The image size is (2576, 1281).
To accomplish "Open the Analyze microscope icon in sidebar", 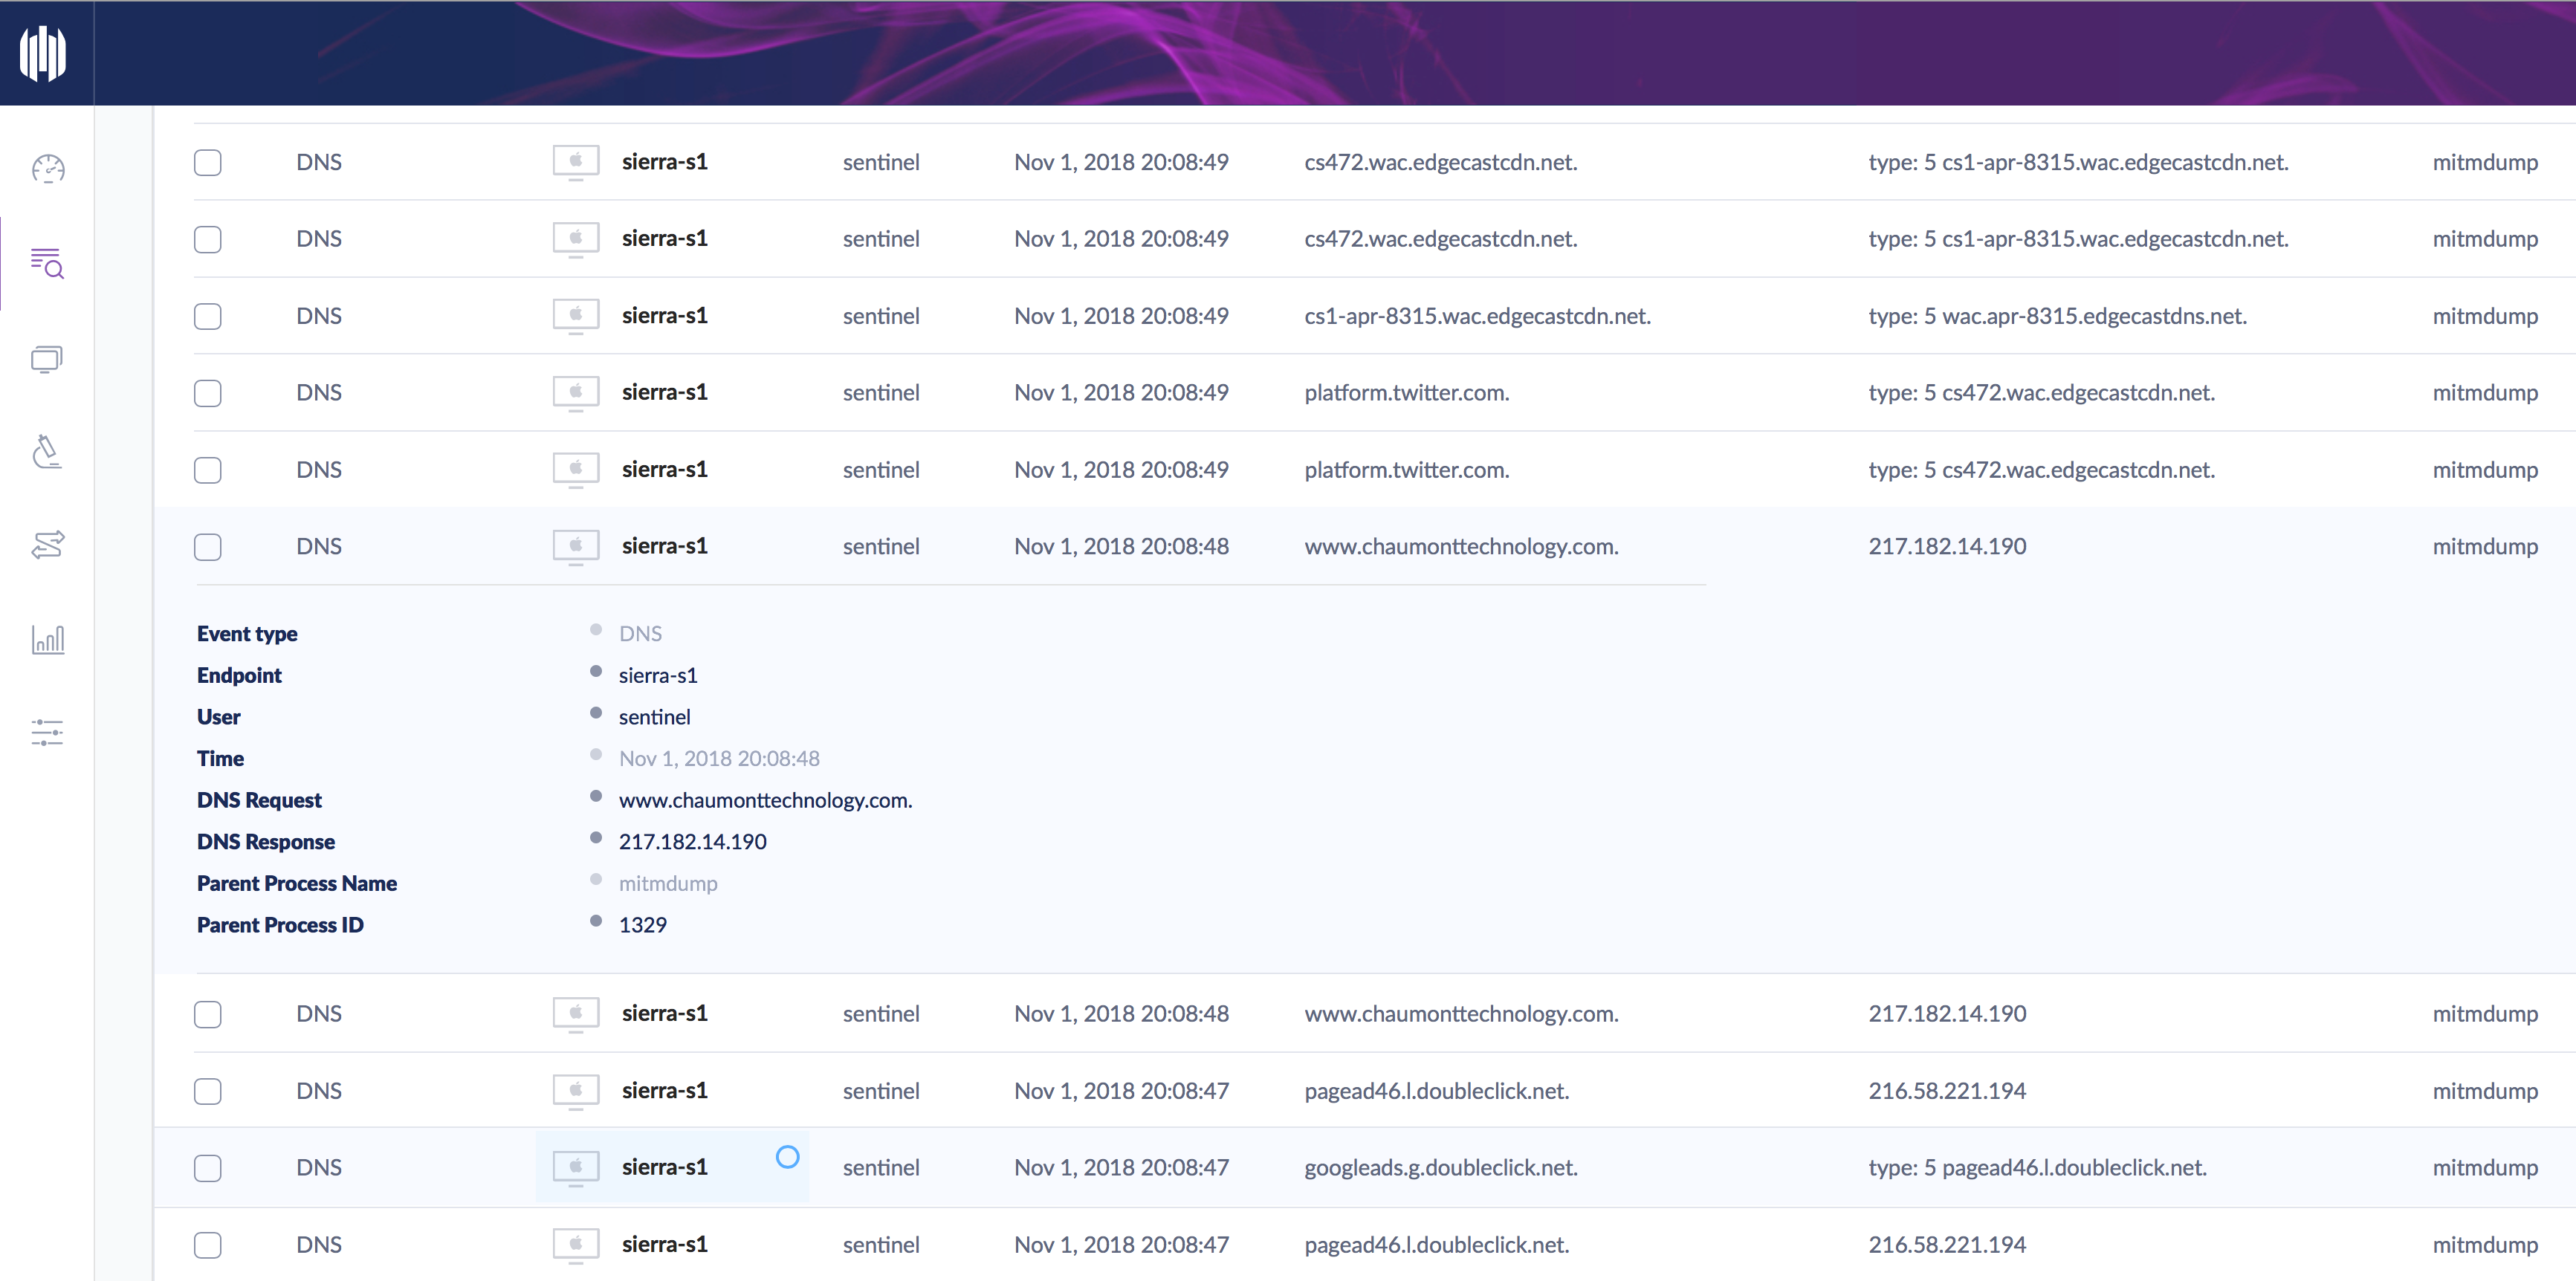I will 47,452.
